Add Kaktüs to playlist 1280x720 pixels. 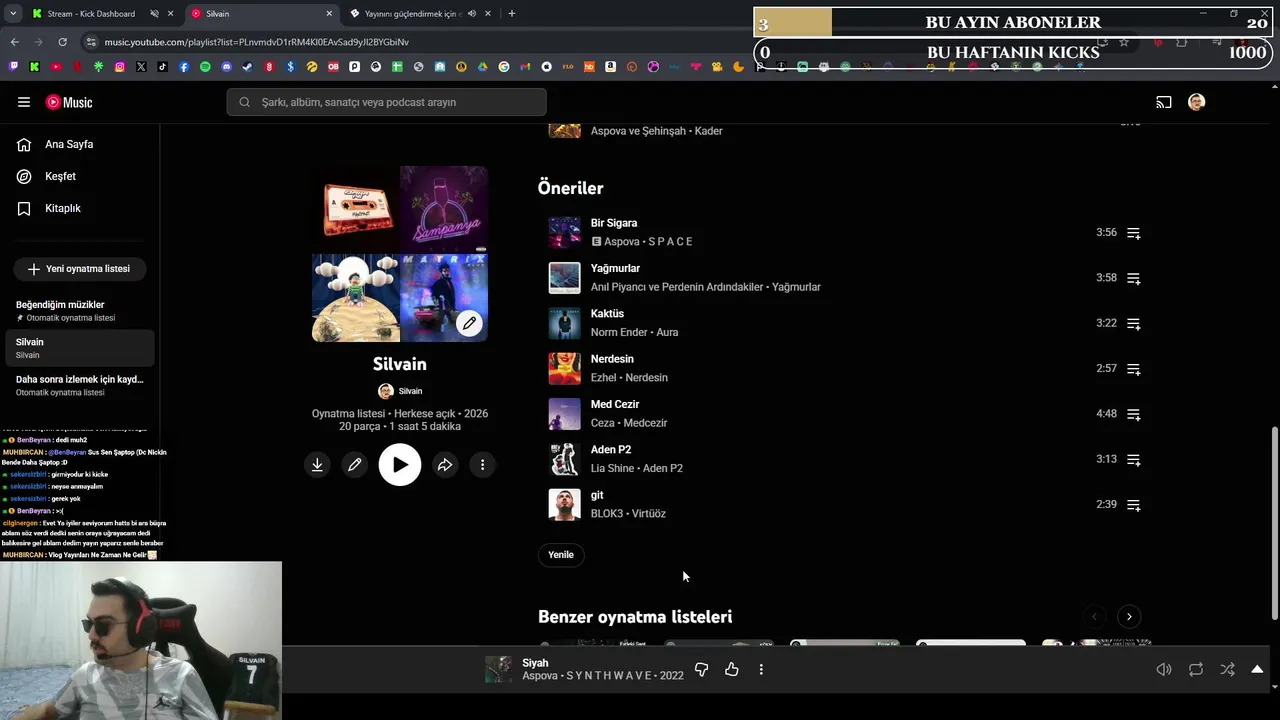[1134, 324]
